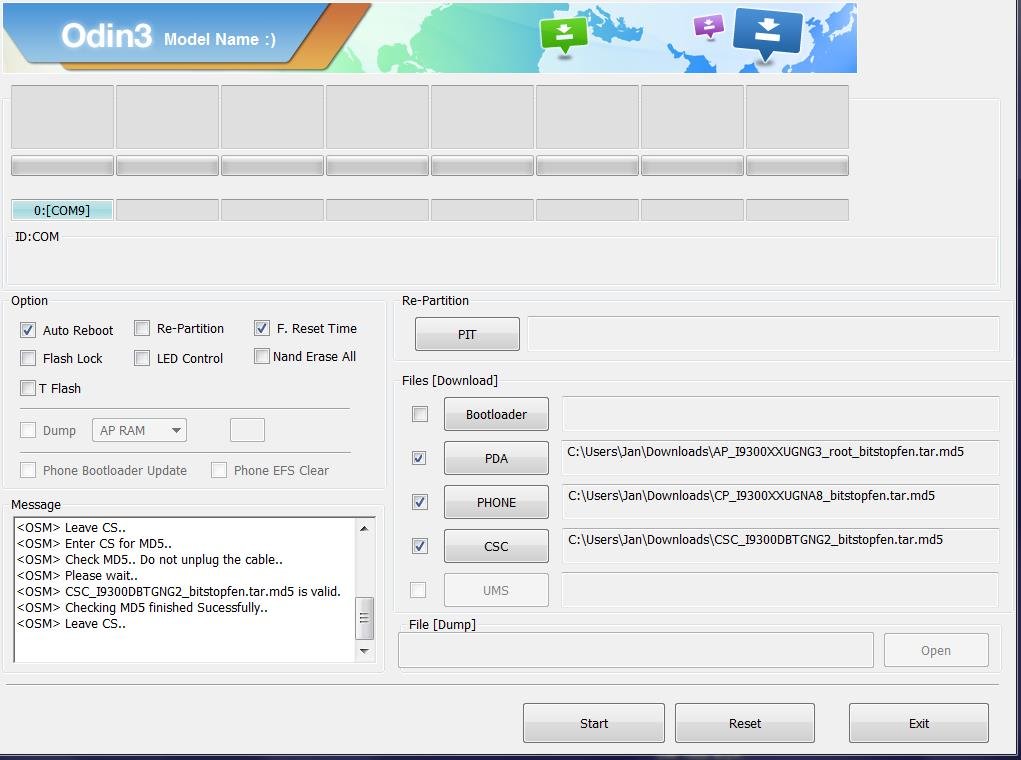
Task: Uncheck F. Reset Time
Action: coord(262,328)
